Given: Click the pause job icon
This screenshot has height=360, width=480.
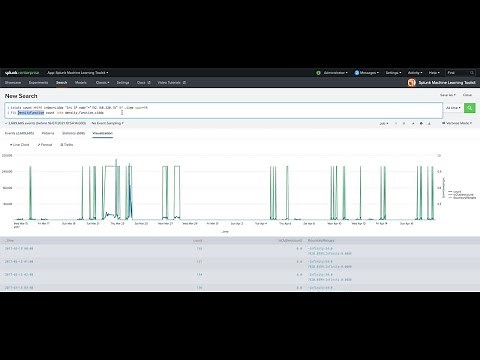Looking at the screenshot, I should (x=396, y=124).
